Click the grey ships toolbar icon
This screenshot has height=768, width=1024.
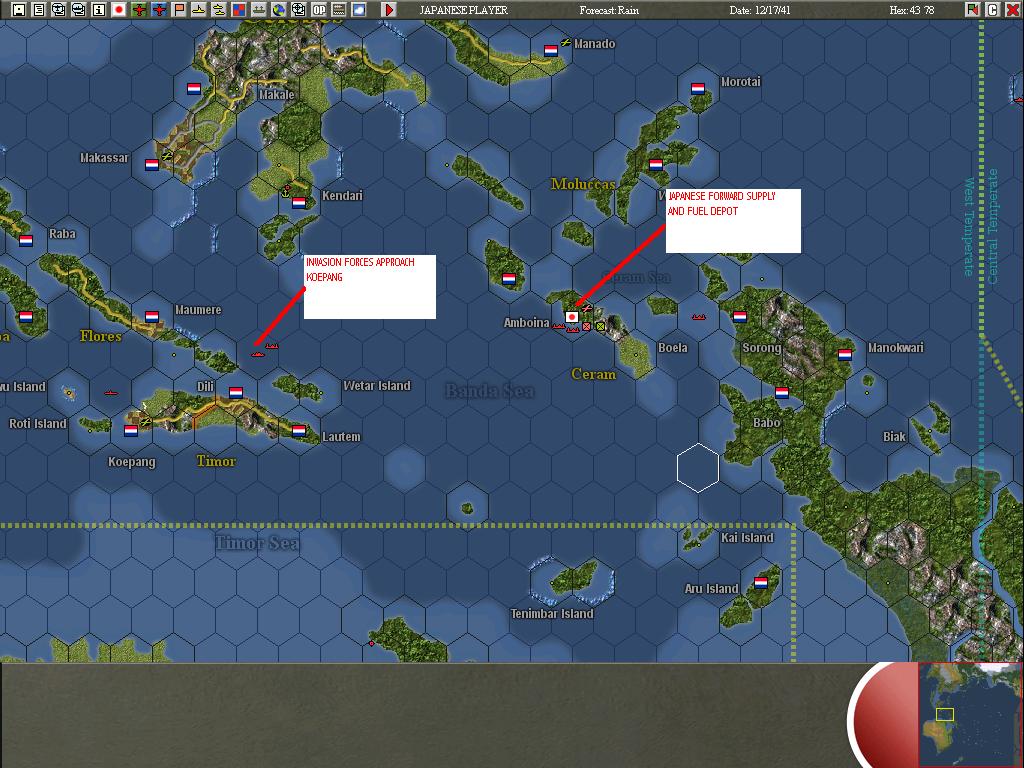point(259,9)
